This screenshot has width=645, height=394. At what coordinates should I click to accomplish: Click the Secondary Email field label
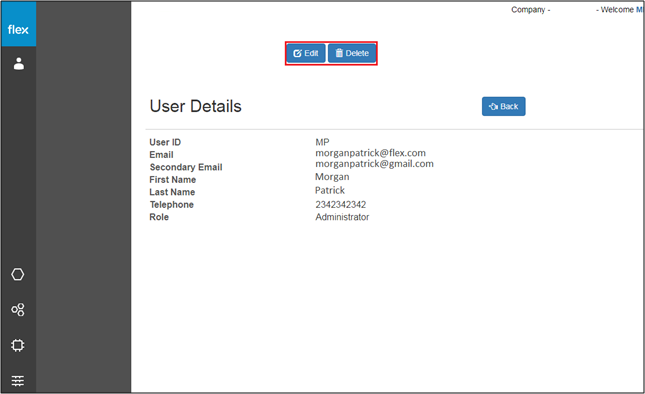click(x=186, y=167)
